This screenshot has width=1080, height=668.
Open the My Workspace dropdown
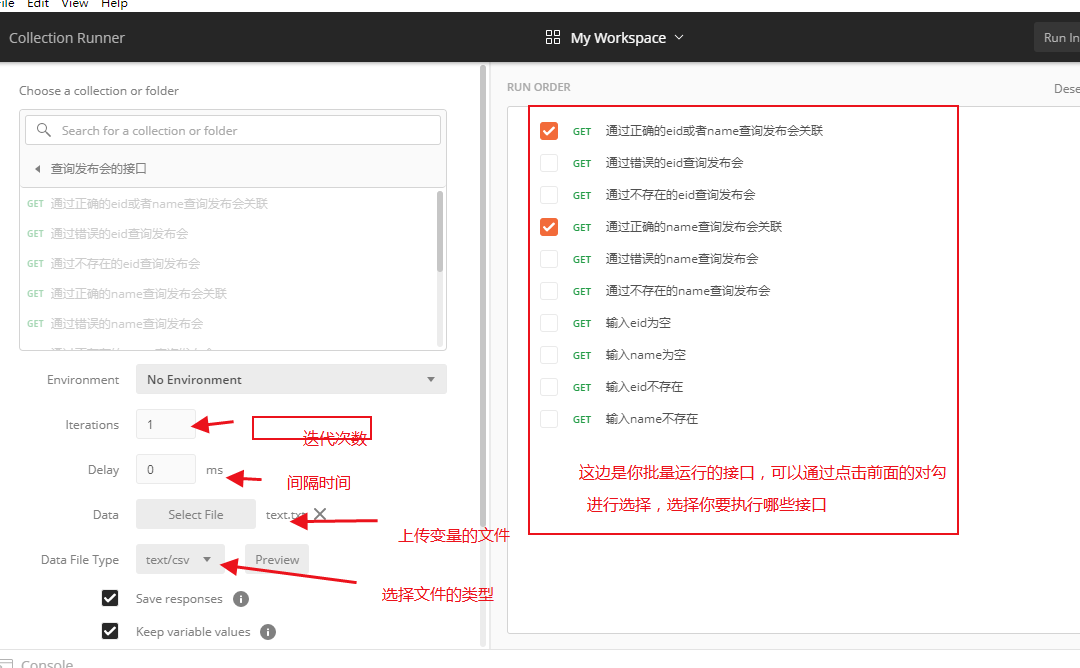pyautogui.click(x=626, y=38)
